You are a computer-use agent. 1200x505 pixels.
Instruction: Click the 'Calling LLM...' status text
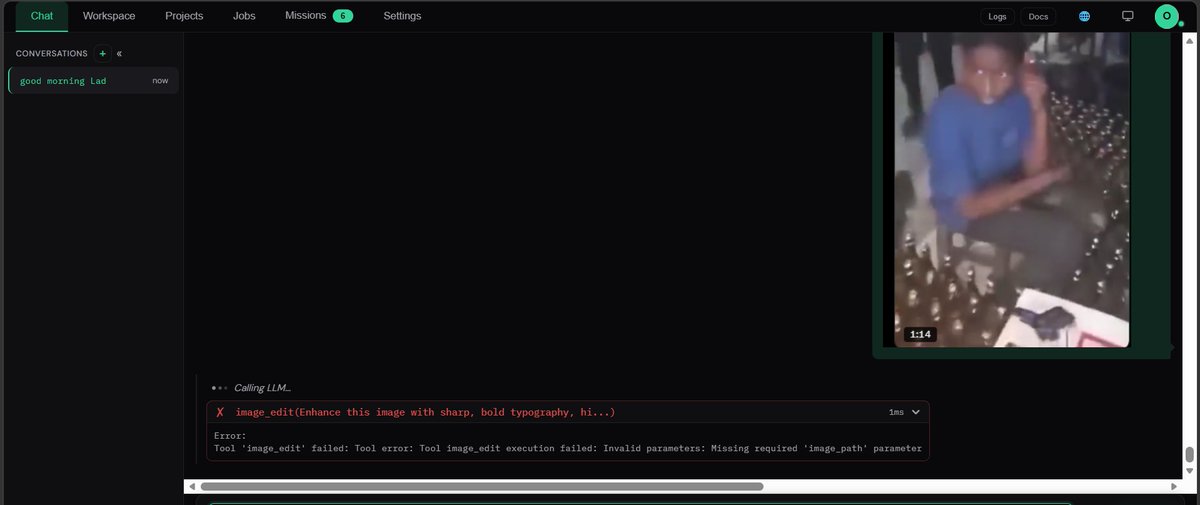pyautogui.click(x=262, y=387)
